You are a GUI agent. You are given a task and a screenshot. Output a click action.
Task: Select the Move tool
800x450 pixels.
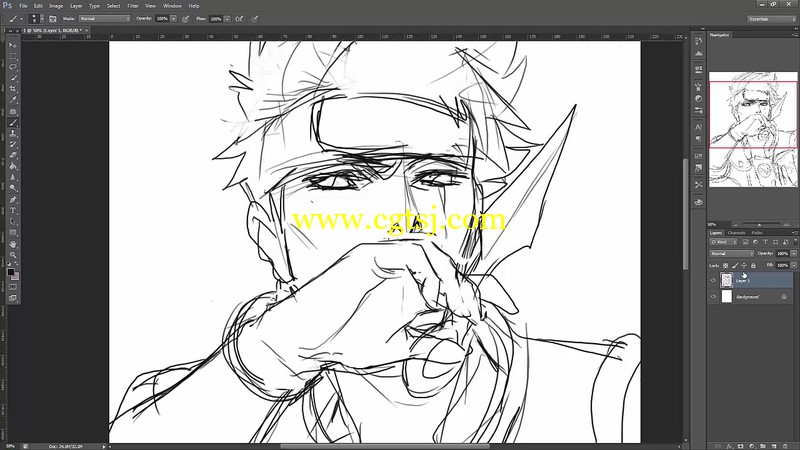tap(13, 45)
